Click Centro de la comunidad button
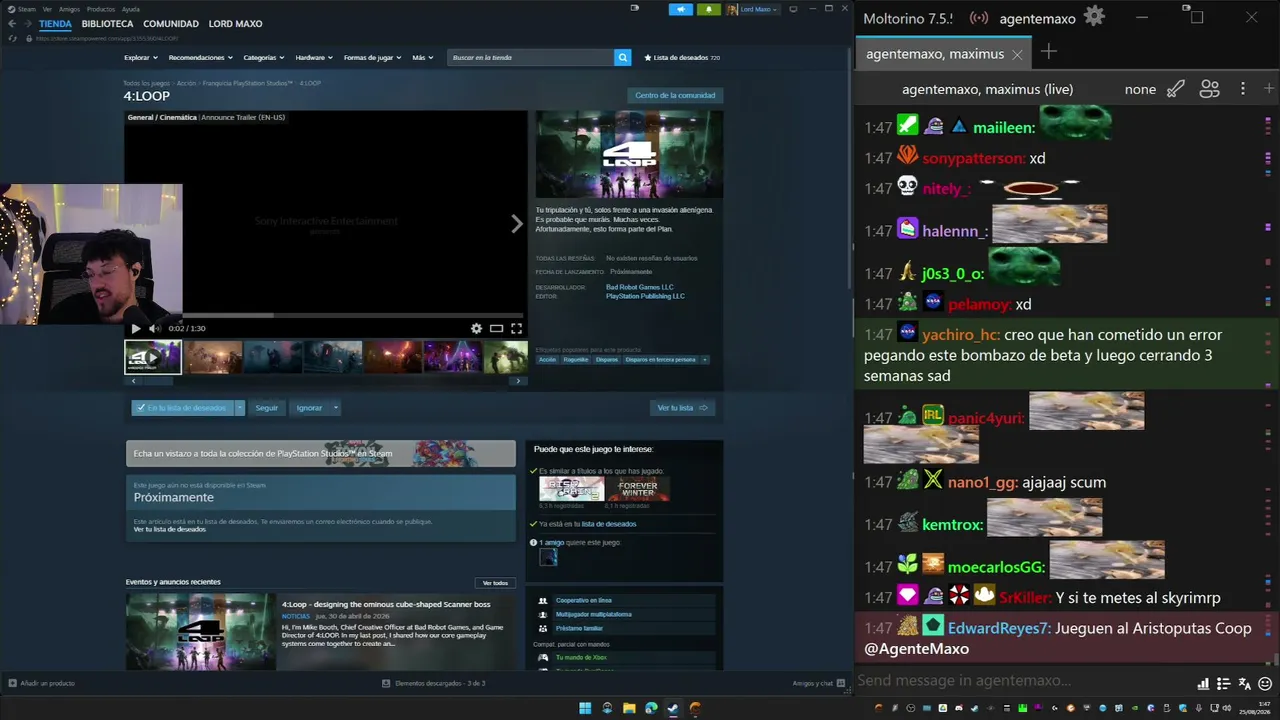The width and height of the screenshot is (1280, 720). click(x=675, y=96)
